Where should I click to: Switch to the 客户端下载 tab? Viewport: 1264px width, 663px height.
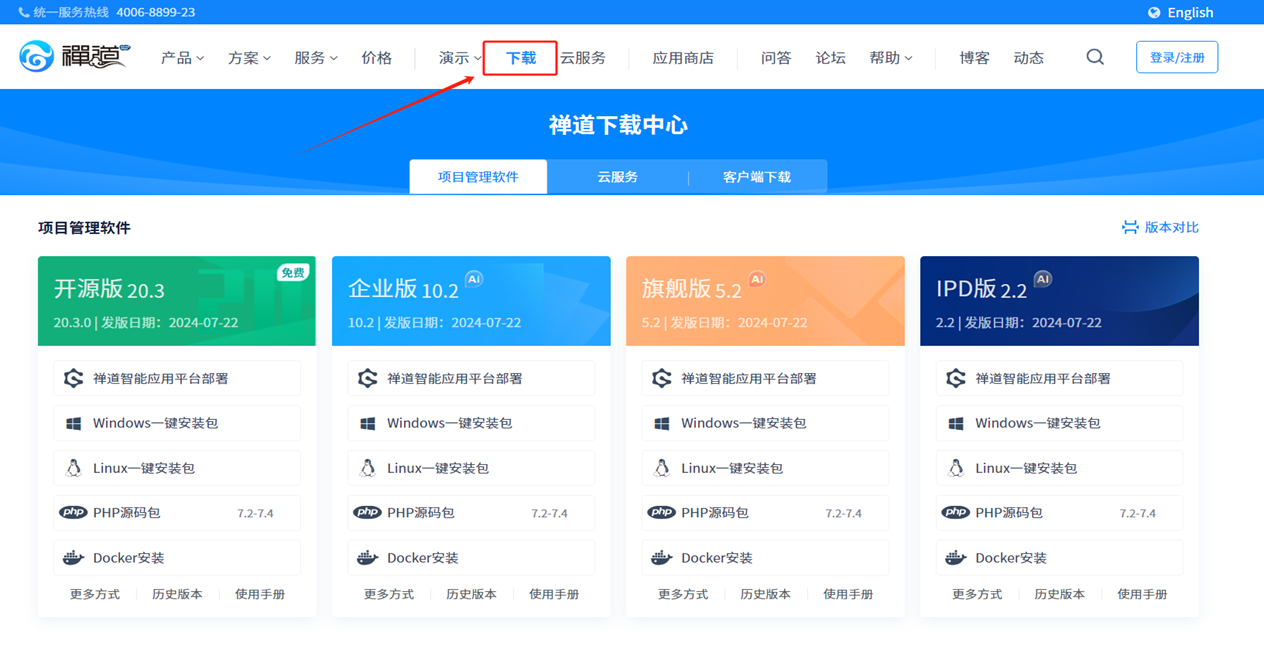[x=756, y=177]
